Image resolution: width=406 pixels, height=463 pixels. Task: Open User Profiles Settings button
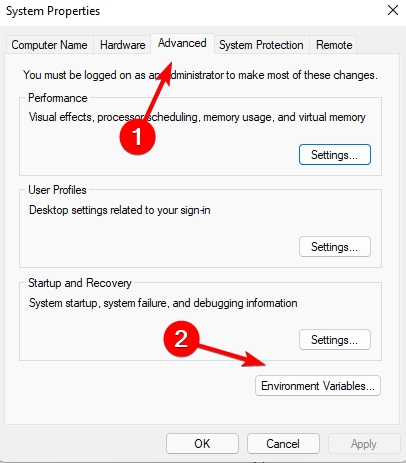point(335,247)
